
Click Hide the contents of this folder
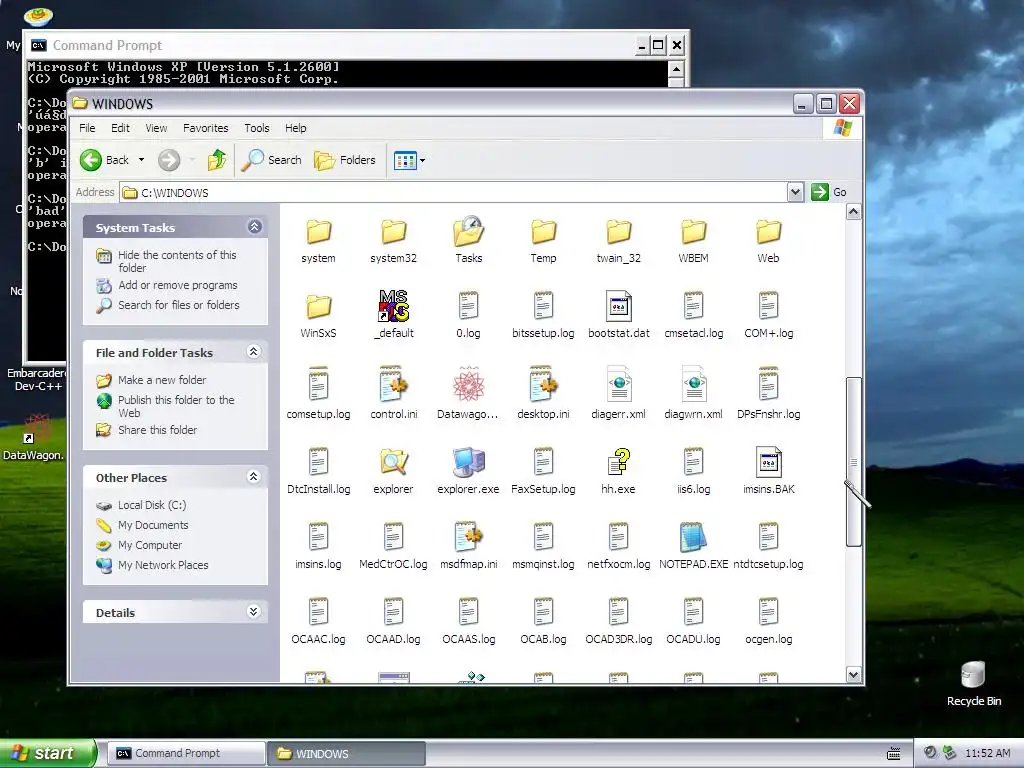click(177, 261)
